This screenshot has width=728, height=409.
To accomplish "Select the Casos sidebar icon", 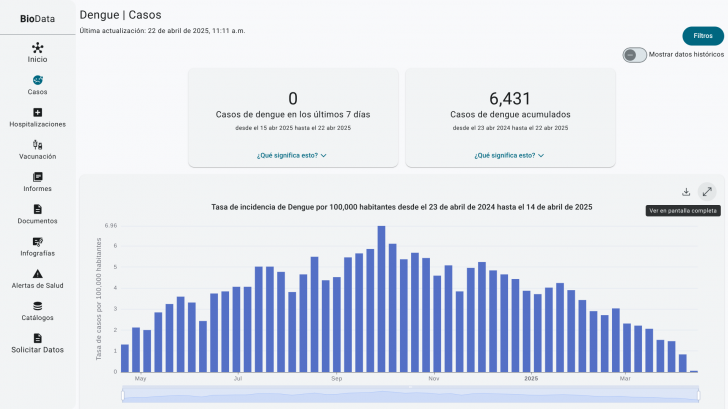I will tap(37, 80).
